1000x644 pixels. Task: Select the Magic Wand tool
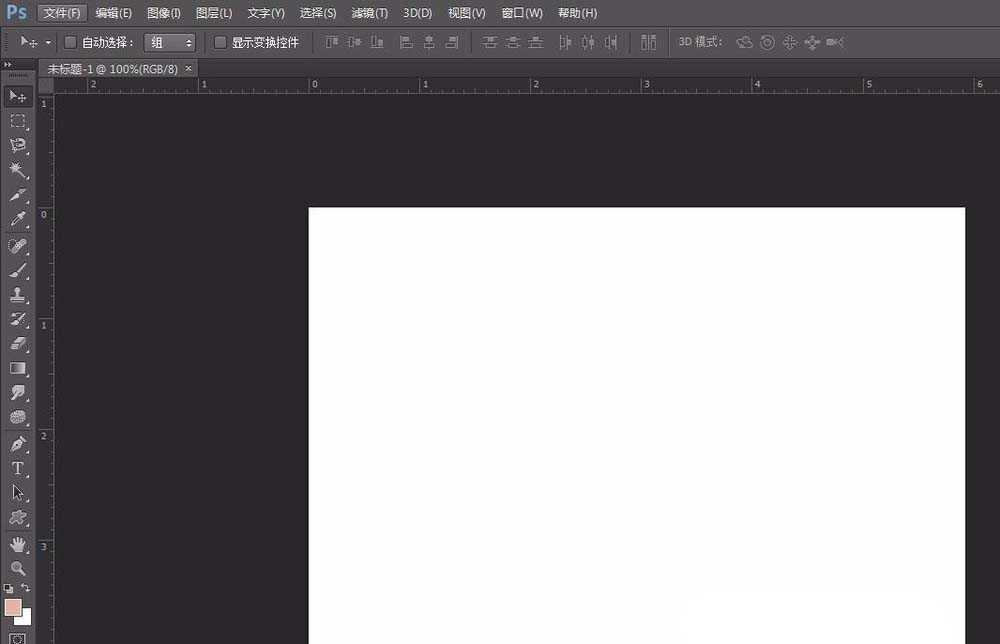(18, 171)
